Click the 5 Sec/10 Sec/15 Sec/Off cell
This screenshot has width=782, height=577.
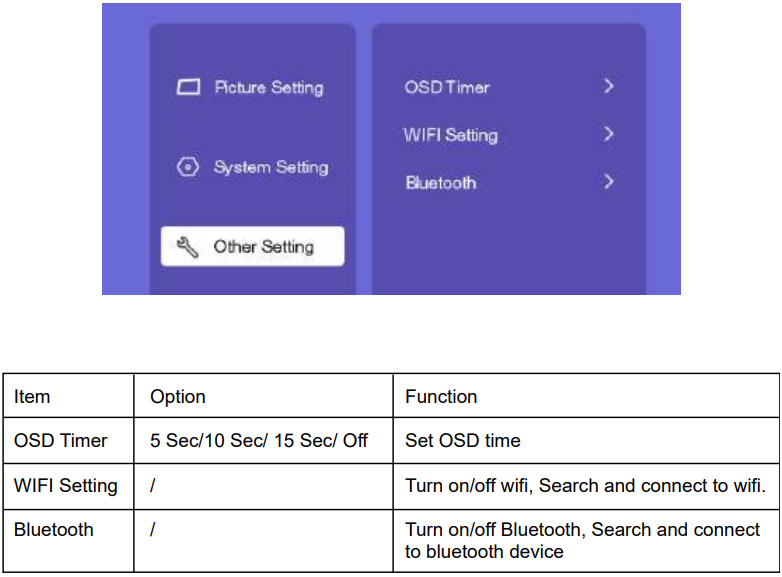(x=259, y=441)
